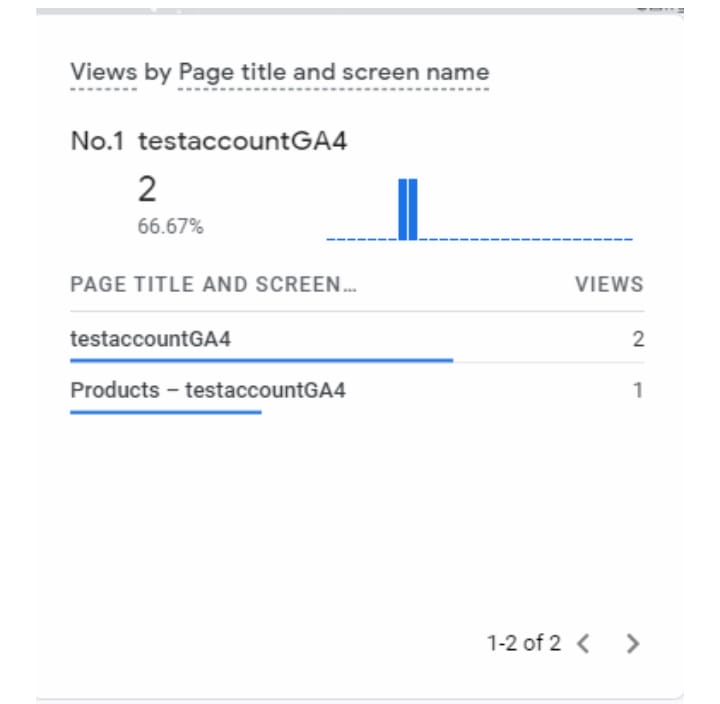
Task: Click the large 2 views count
Action: (x=147, y=189)
